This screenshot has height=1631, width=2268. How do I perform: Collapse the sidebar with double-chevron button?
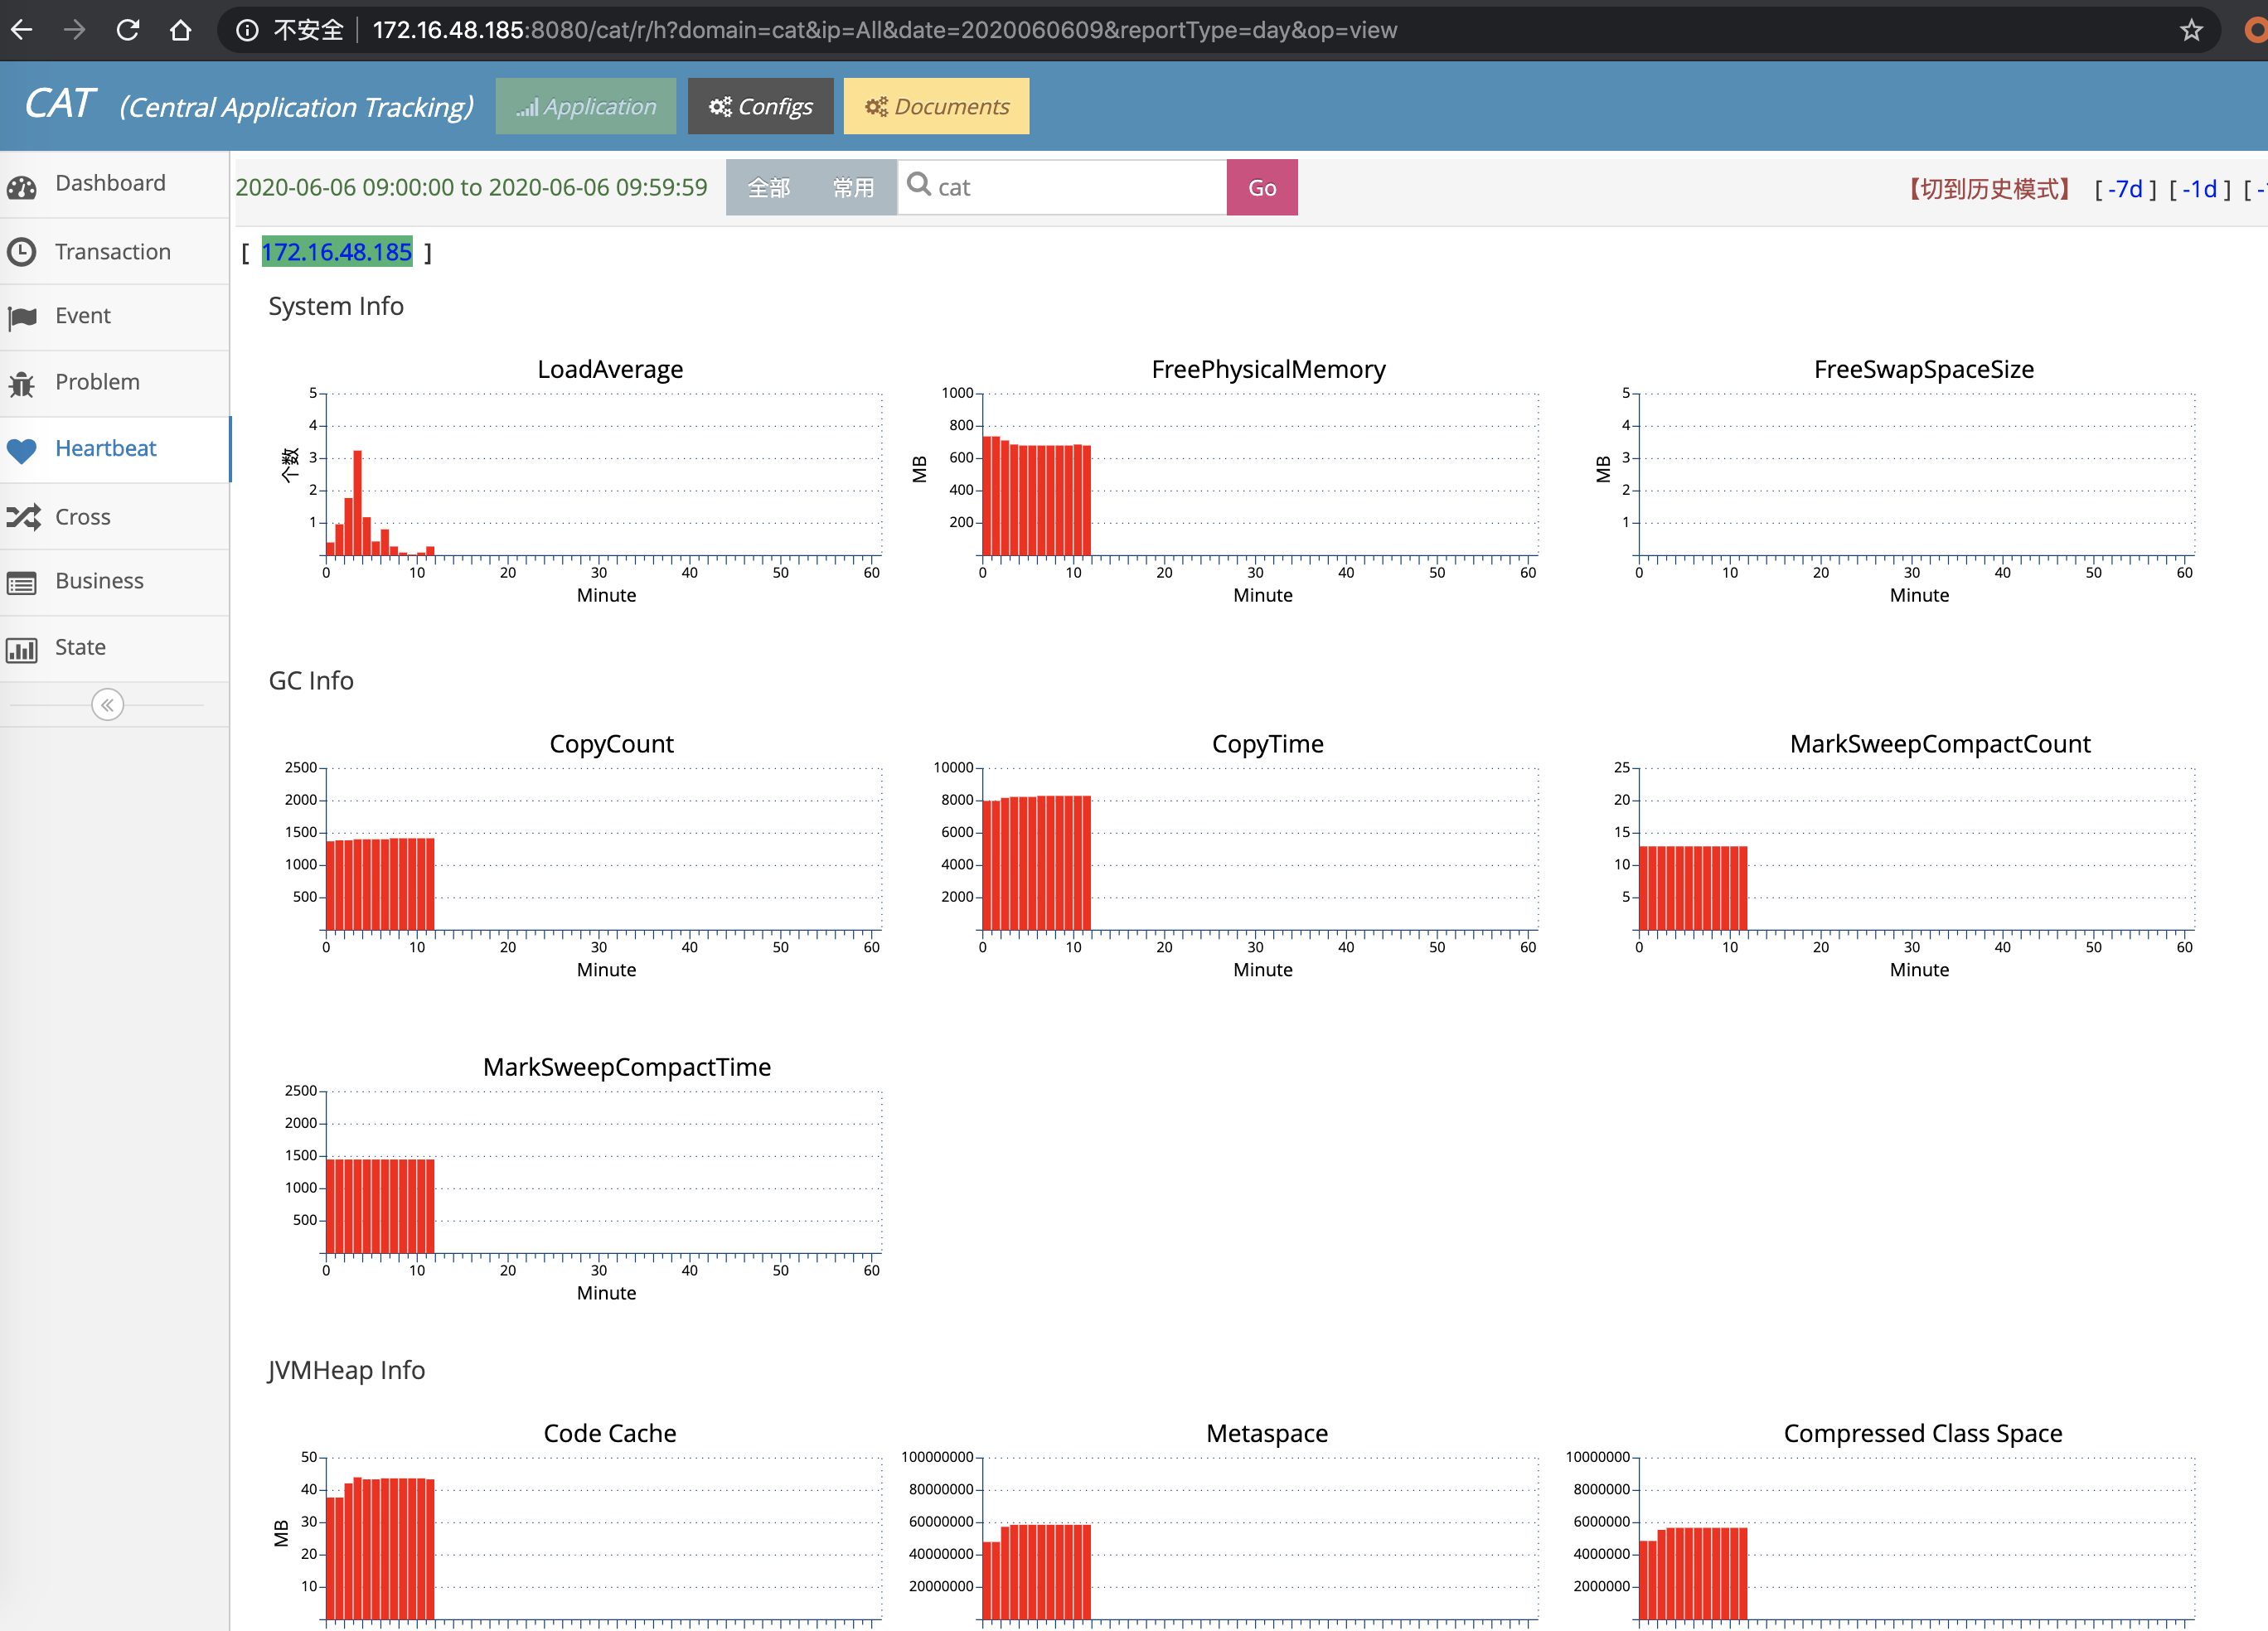coord(107,705)
